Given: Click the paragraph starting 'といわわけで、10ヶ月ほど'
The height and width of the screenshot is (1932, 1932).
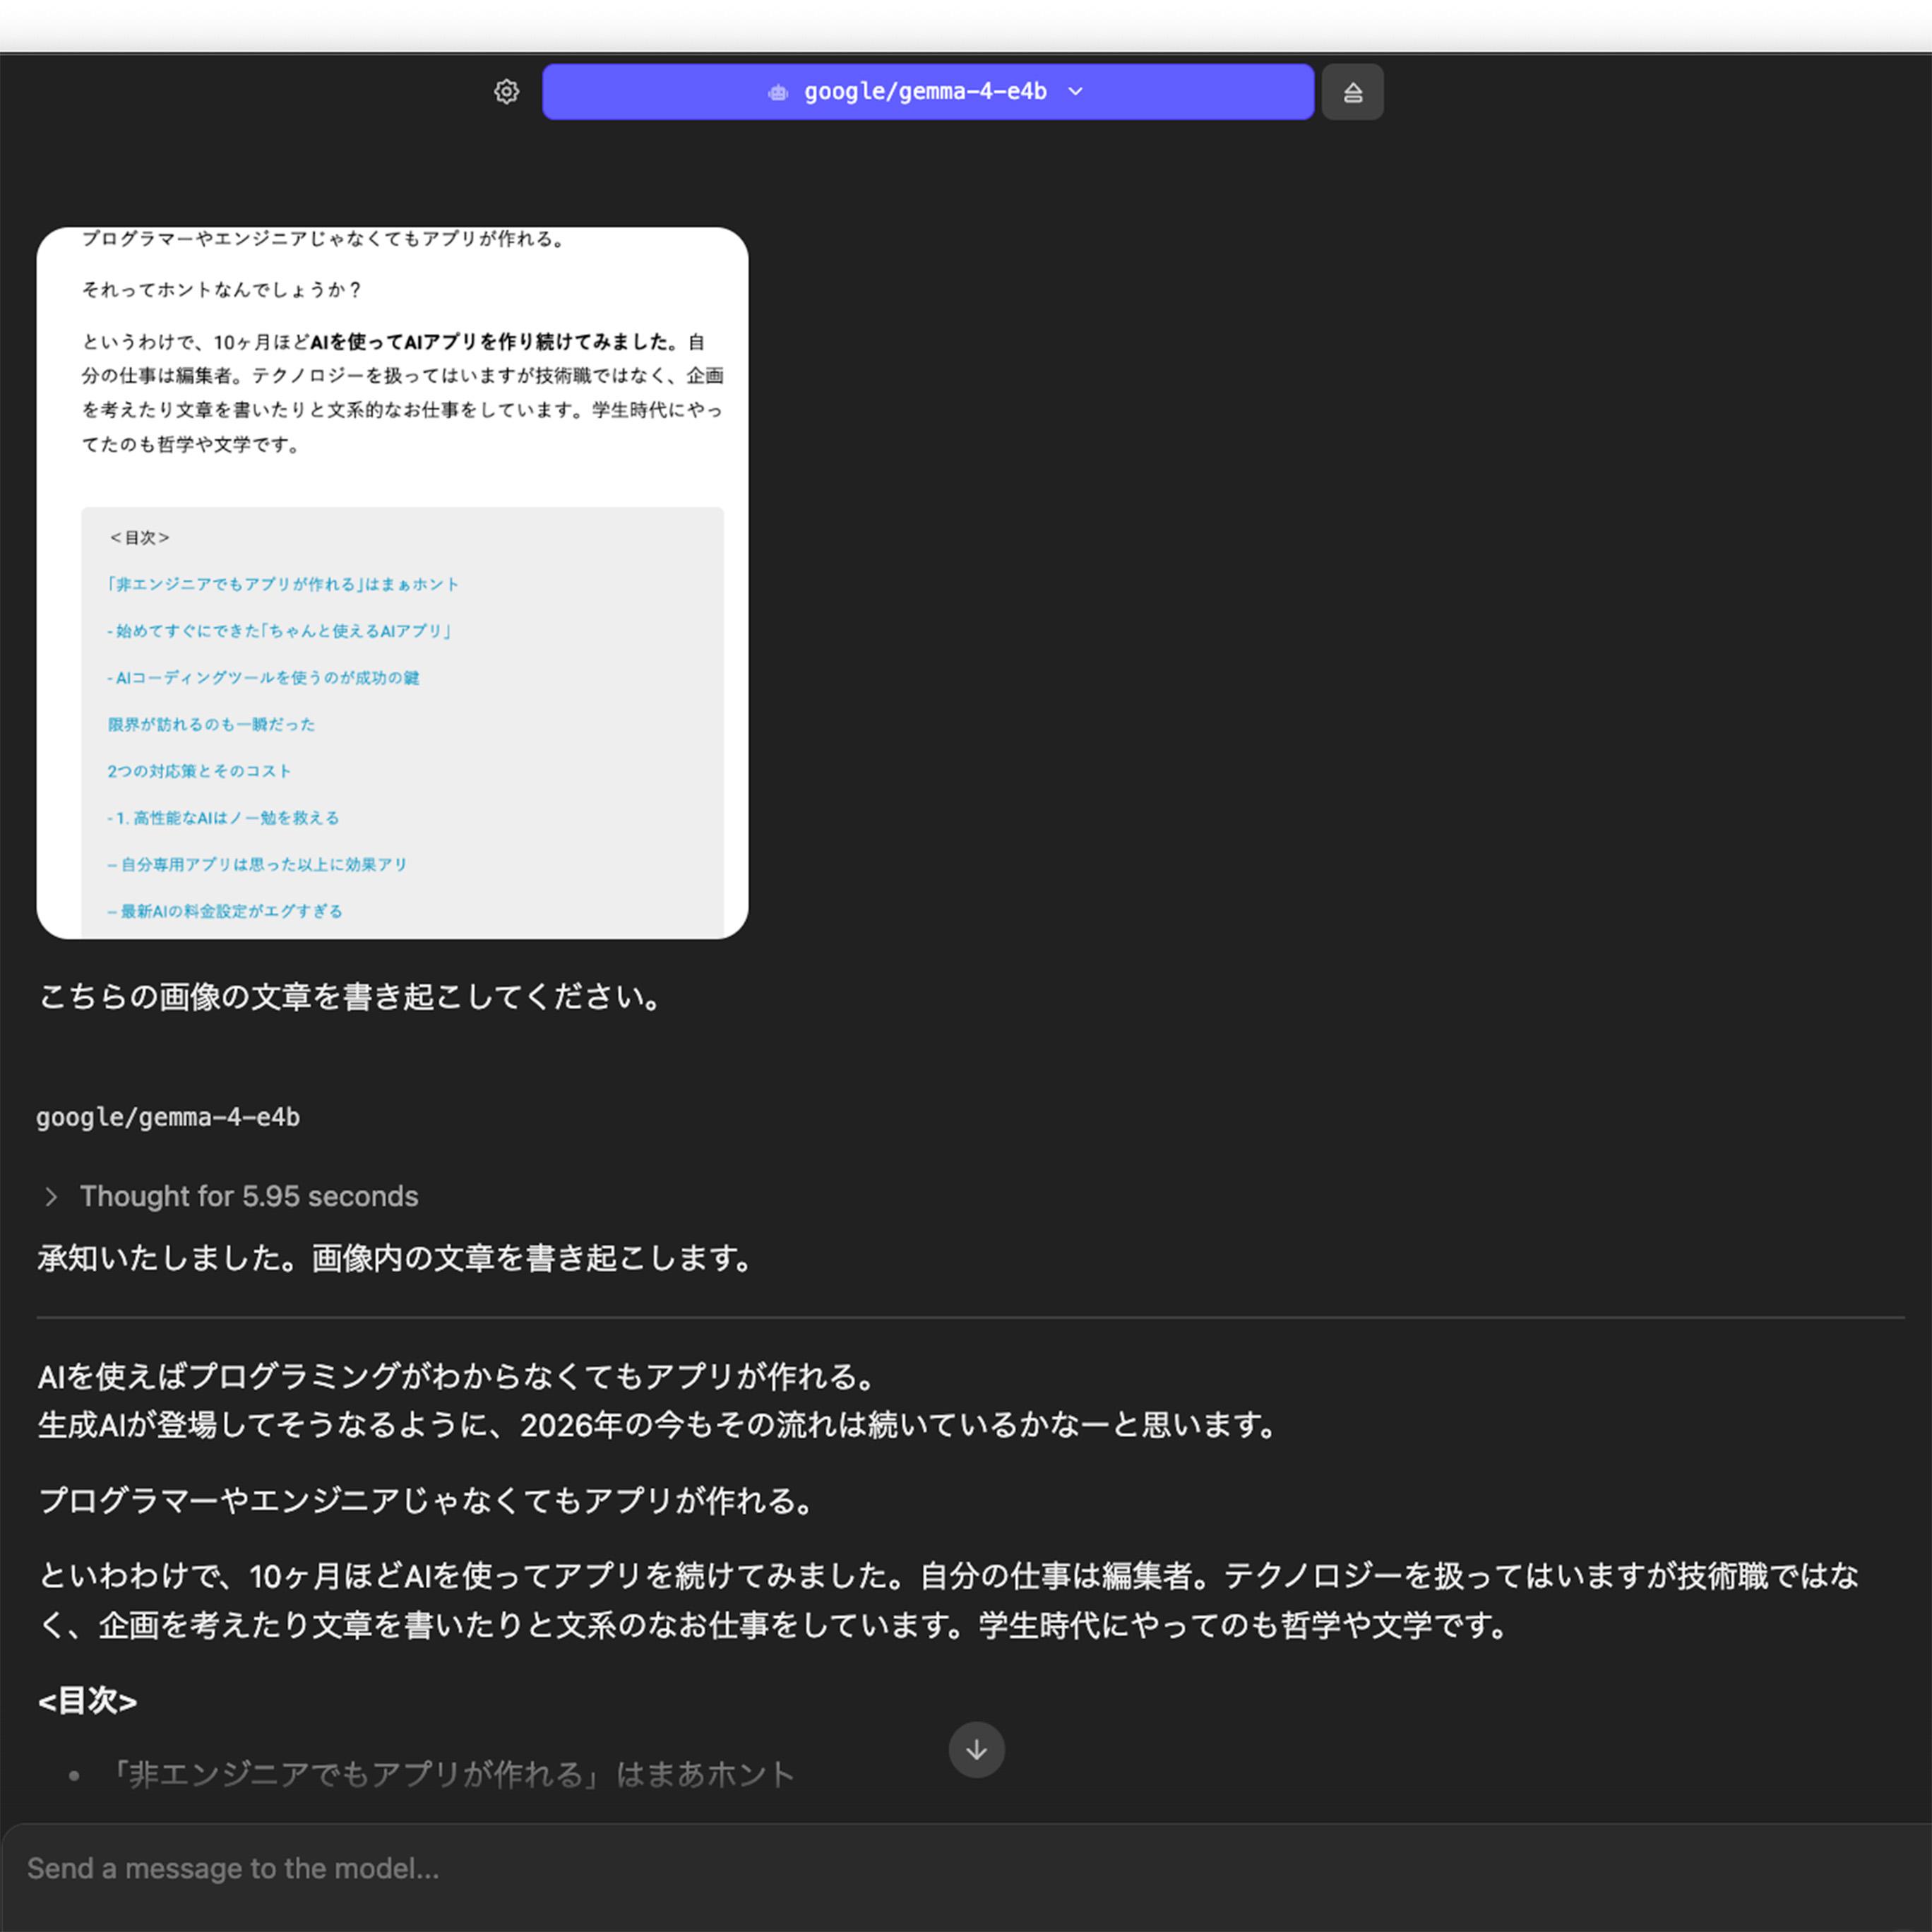Looking at the screenshot, I should [x=948, y=1600].
